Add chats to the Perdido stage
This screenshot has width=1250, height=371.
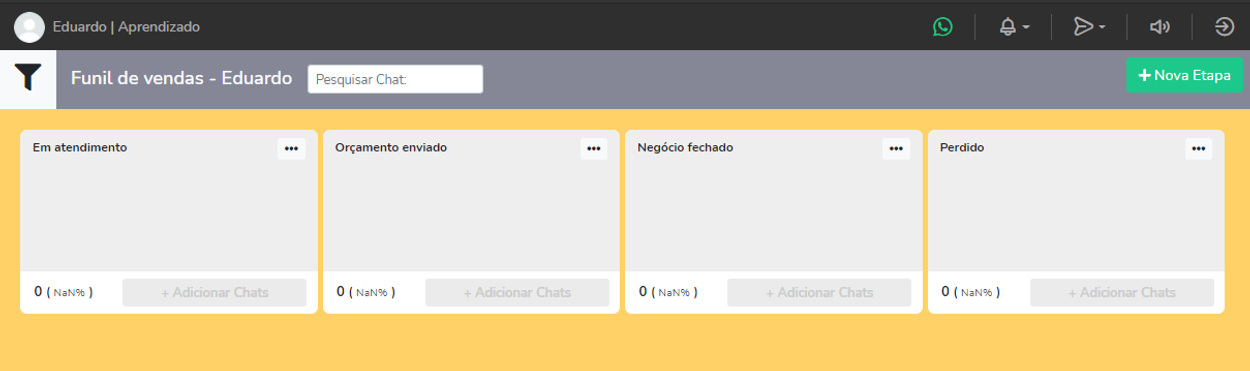pos(1122,292)
